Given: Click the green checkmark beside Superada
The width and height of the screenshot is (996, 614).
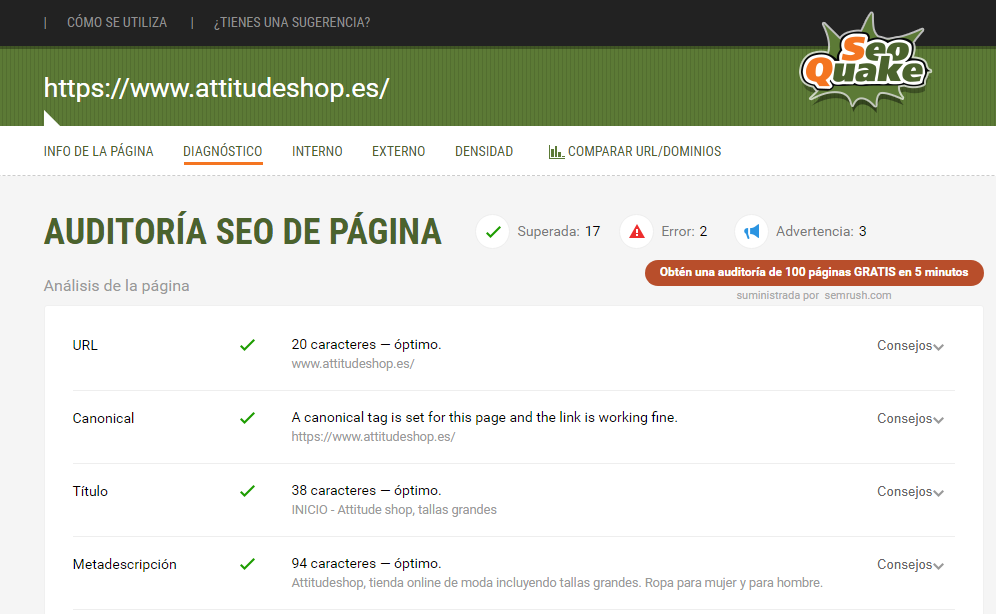Looking at the screenshot, I should pos(493,232).
